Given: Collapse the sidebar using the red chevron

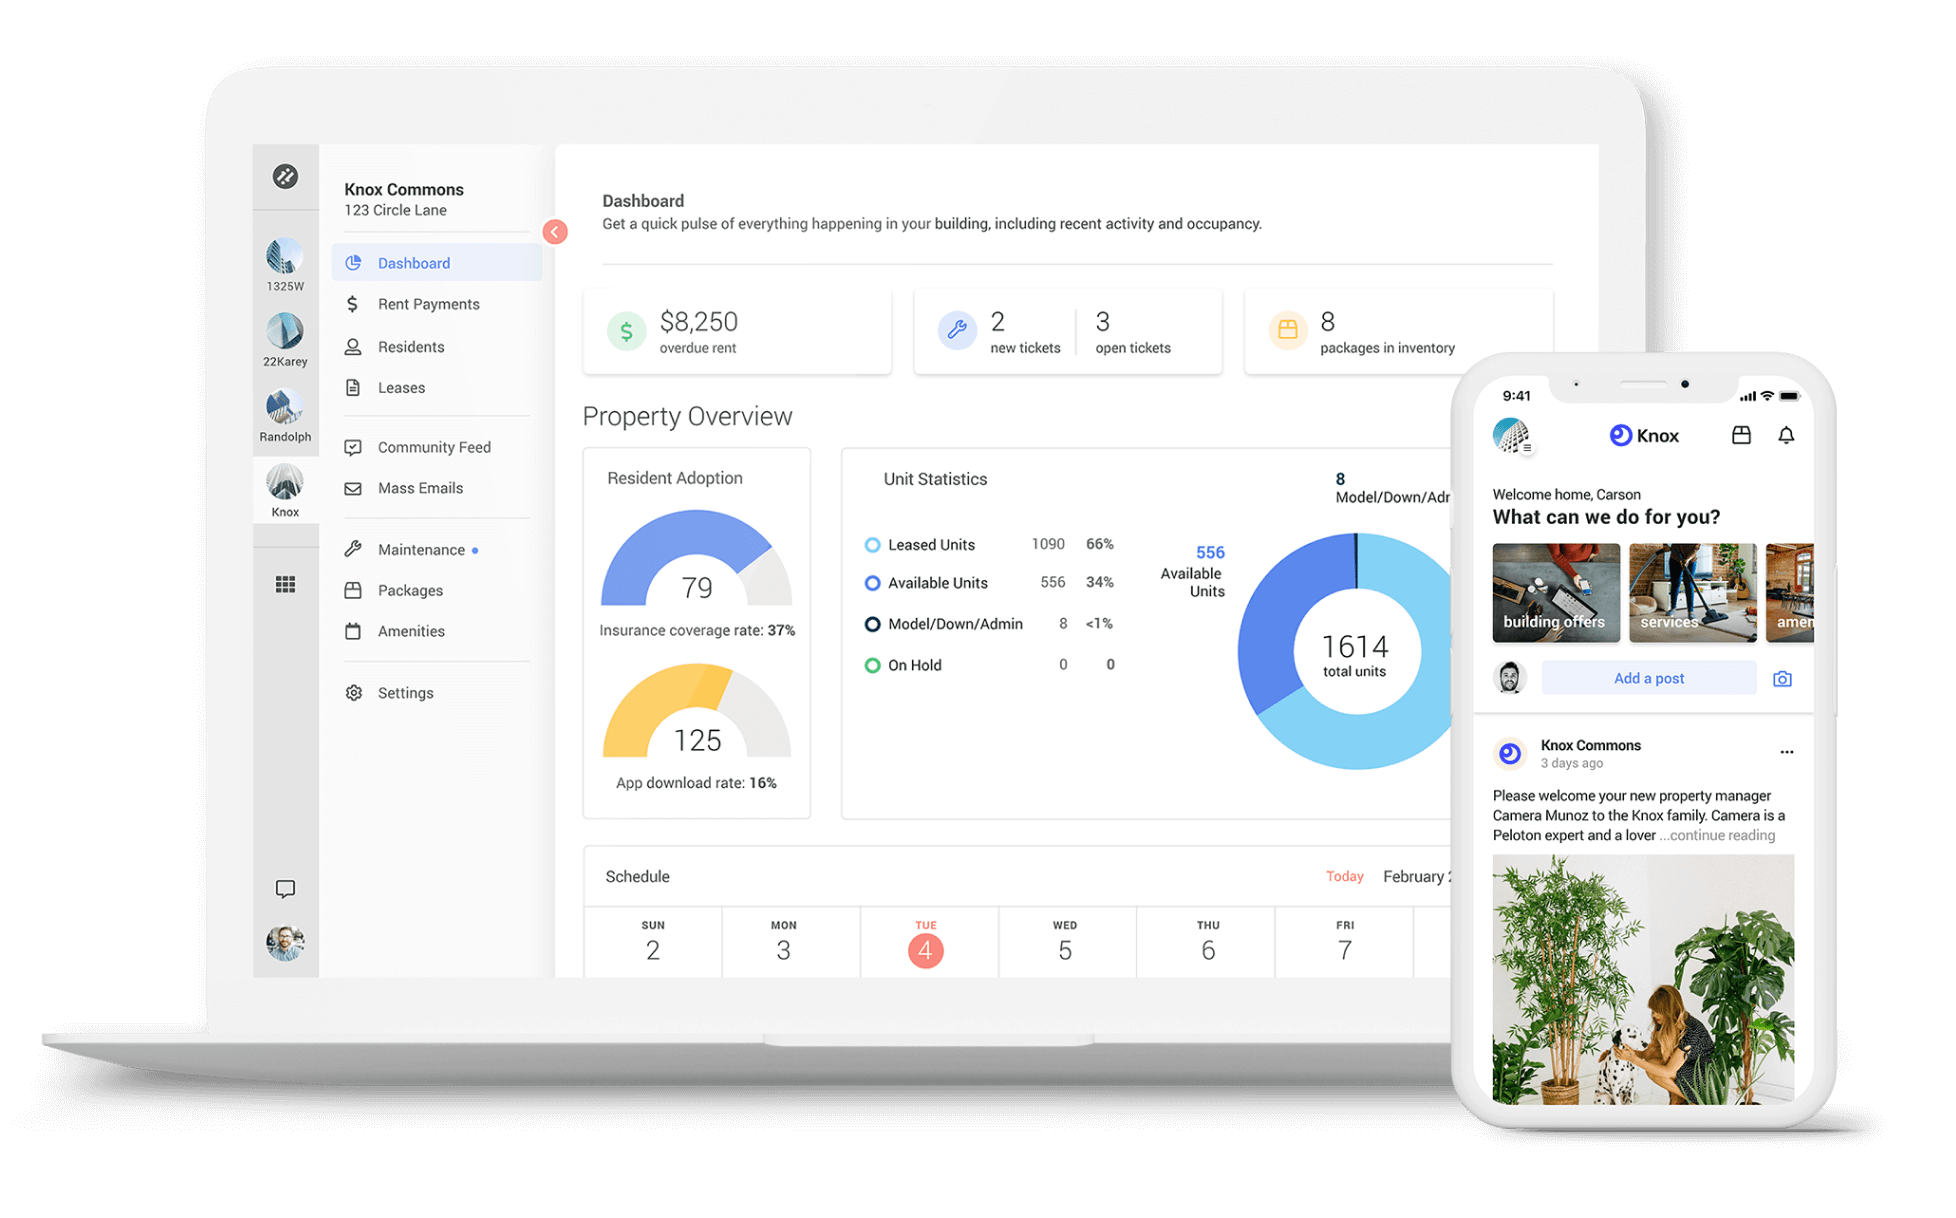Looking at the screenshot, I should (x=556, y=231).
